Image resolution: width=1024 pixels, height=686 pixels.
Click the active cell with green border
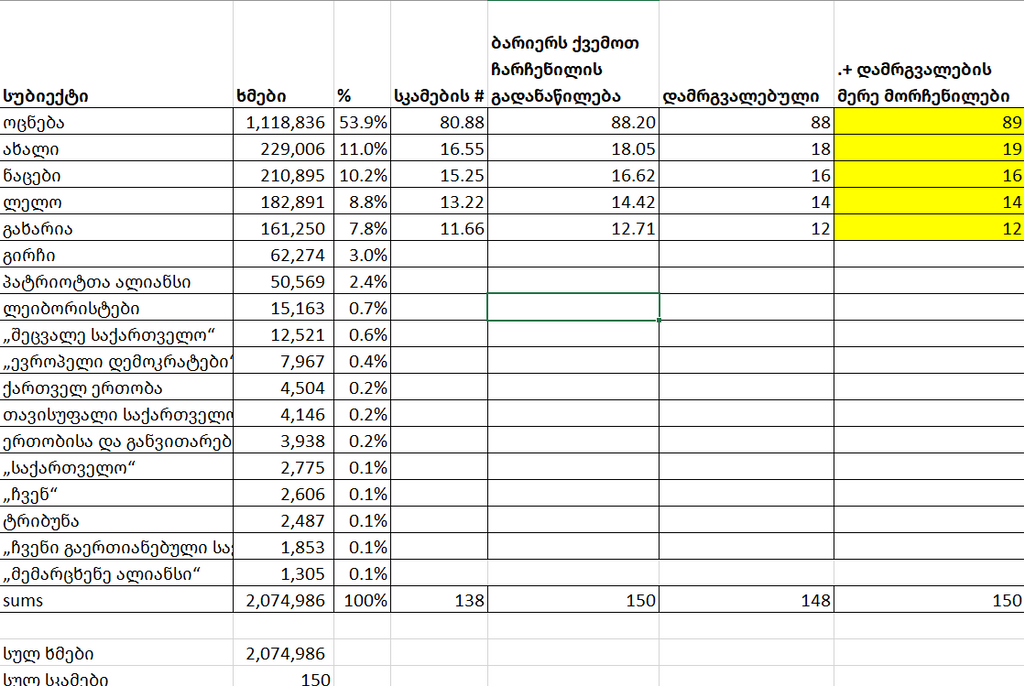(573, 307)
